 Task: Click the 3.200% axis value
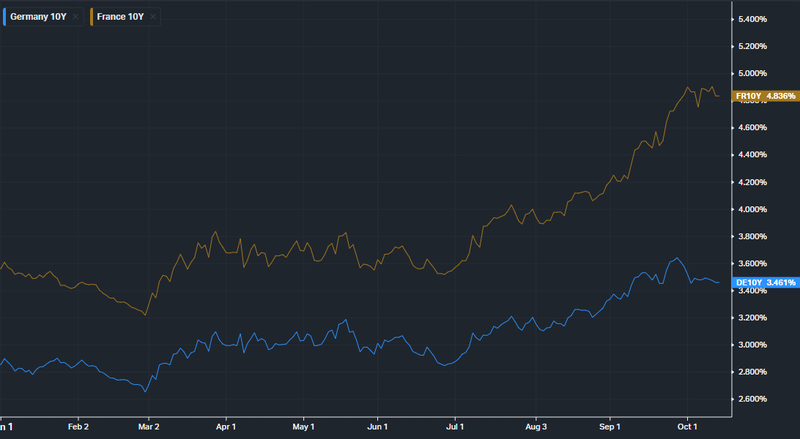tap(752, 318)
